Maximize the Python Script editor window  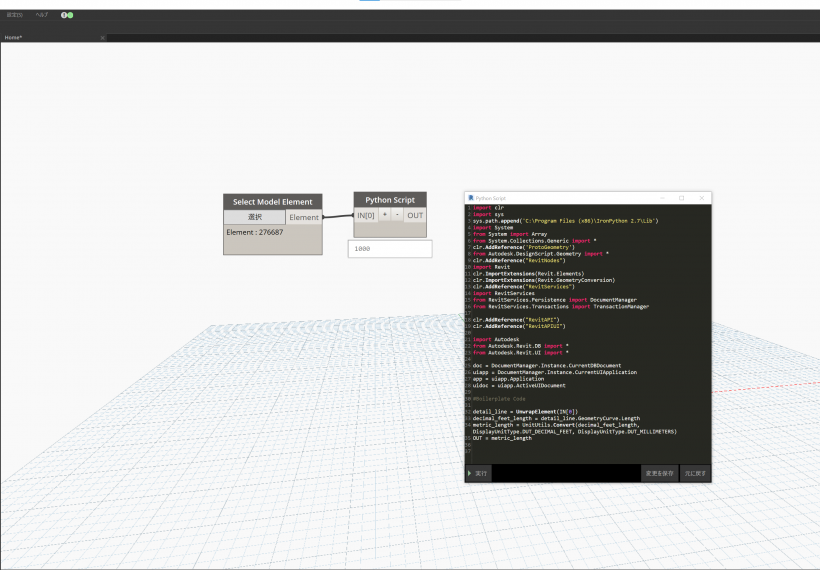coord(681,198)
